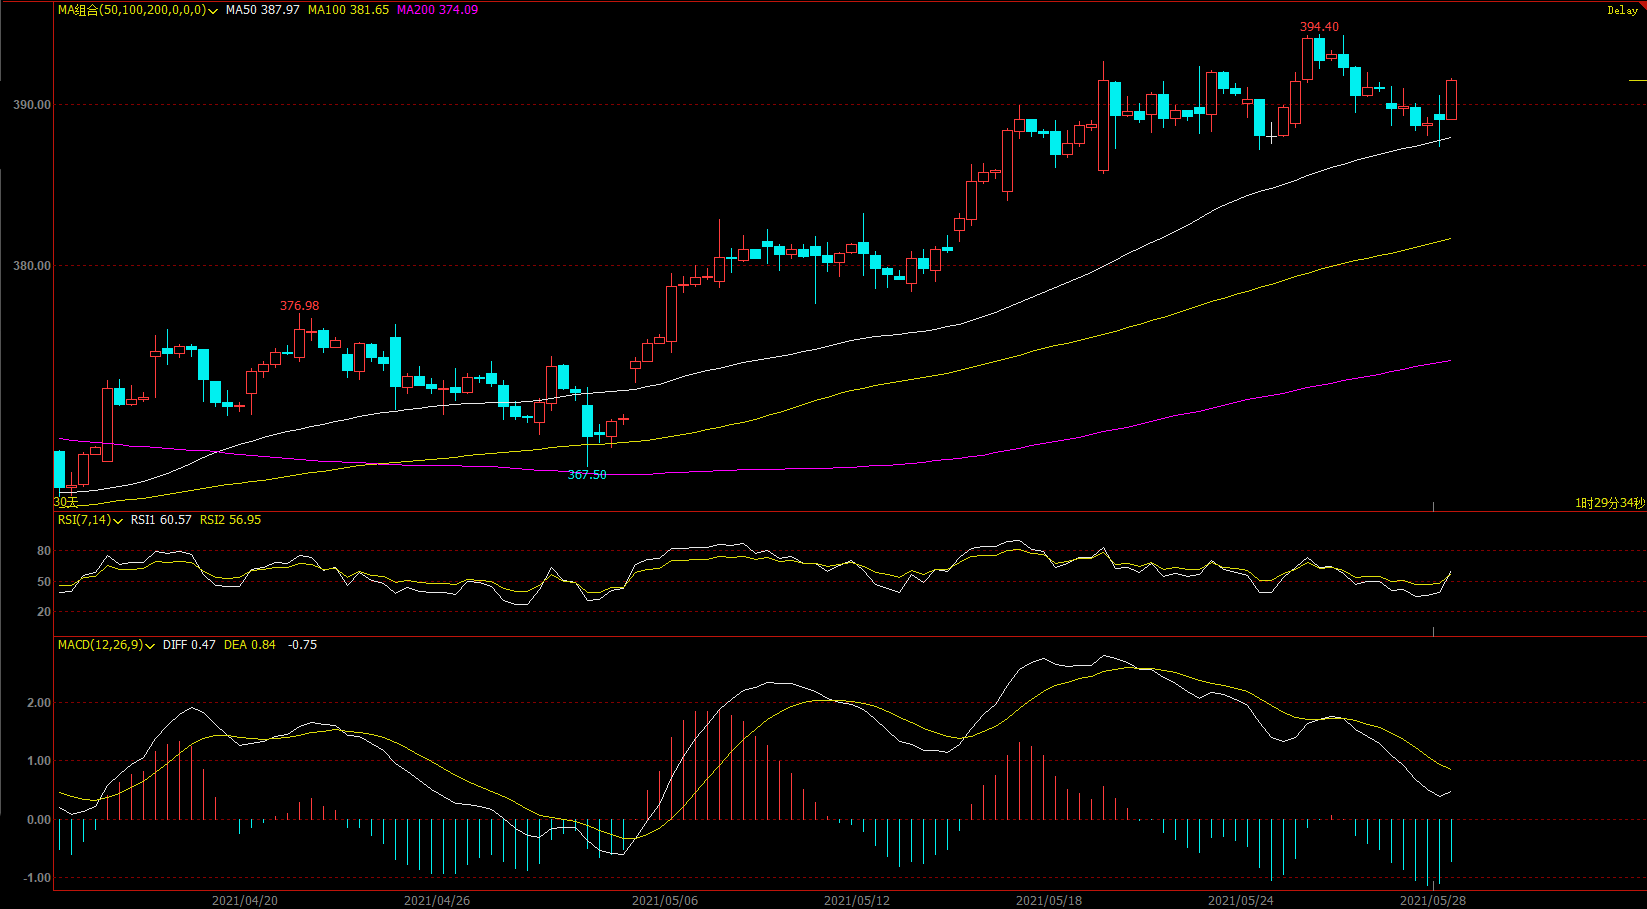Select the 367.50 low price label
This screenshot has width=1647, height=909.
click(587, 475)
